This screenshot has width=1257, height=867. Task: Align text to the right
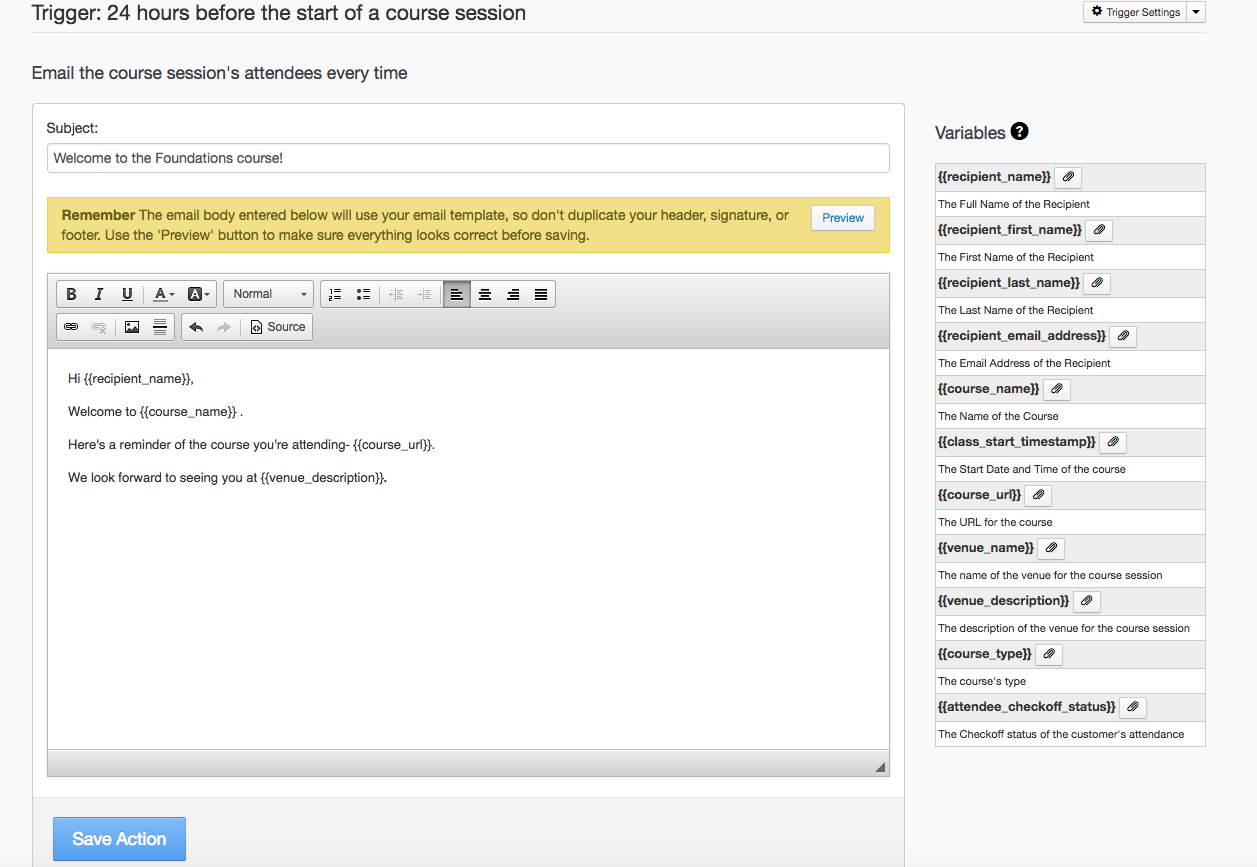tap(513, 294)
